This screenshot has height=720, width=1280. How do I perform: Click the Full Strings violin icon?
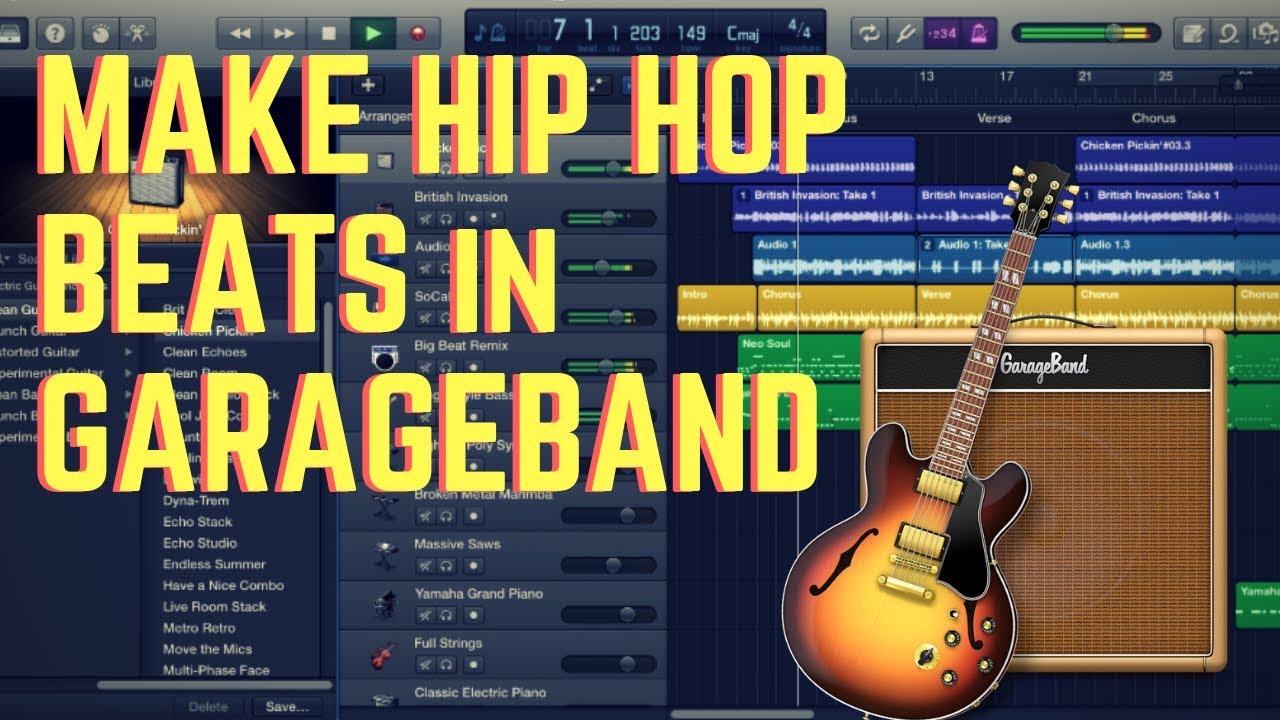point(383,655)
